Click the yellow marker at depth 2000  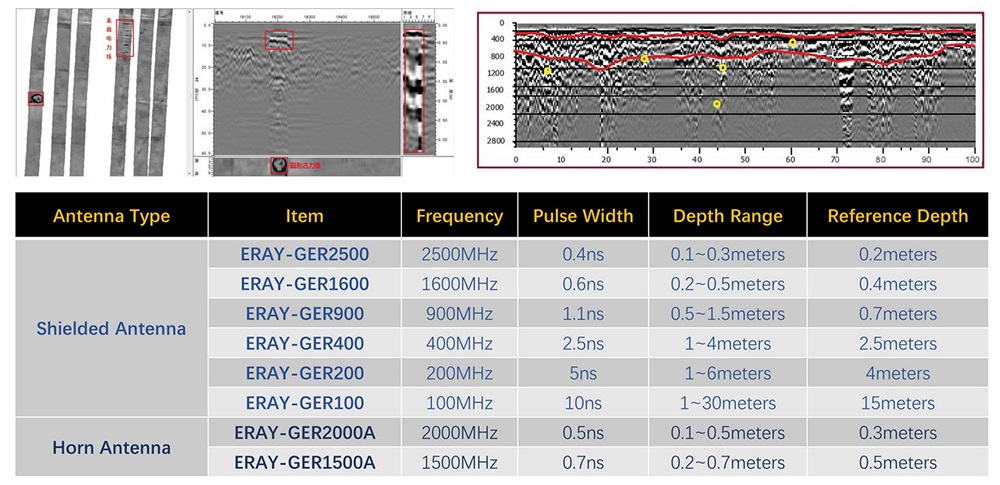pyautogui.click(x=717, y=104)
